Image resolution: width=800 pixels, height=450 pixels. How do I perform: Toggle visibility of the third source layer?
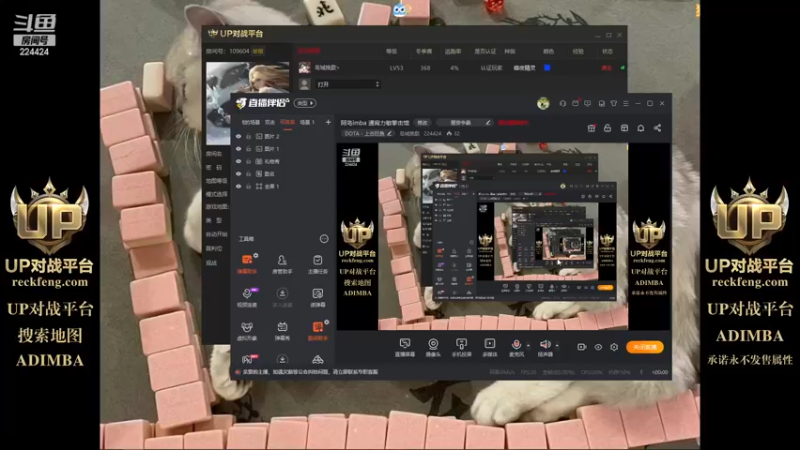[x=238, y=161]
